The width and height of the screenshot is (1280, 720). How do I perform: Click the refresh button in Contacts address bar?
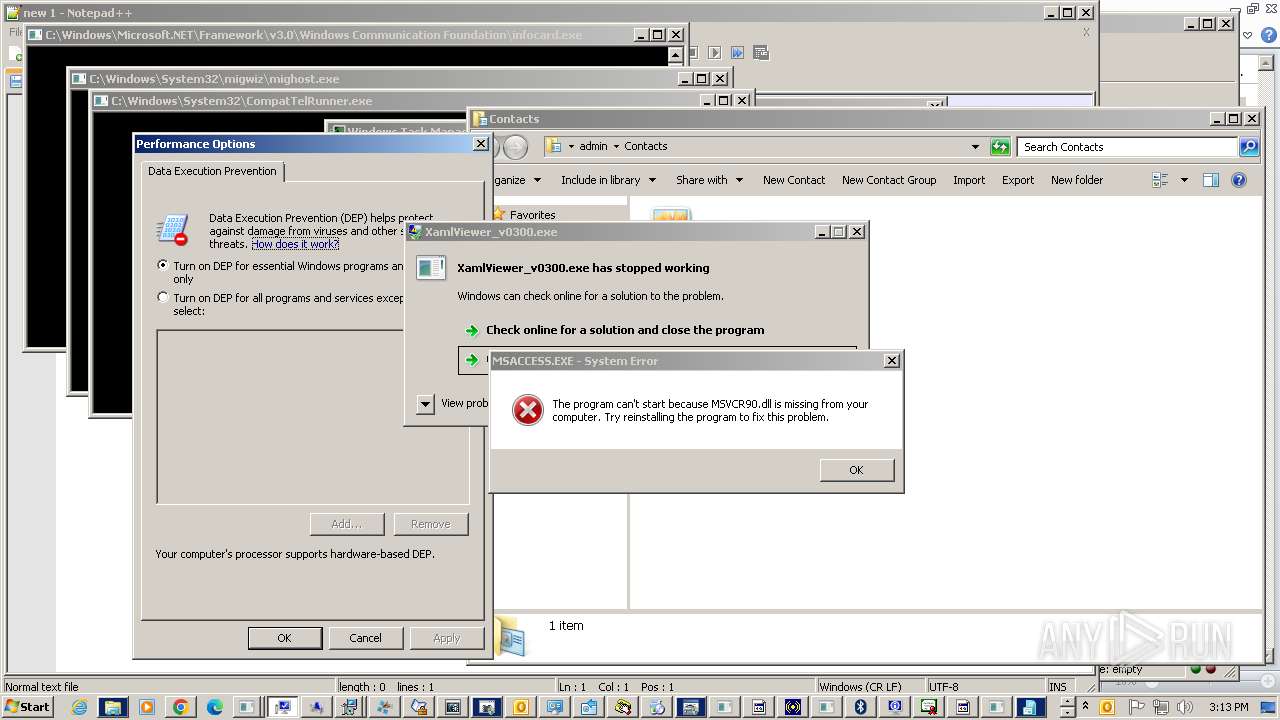coord(999,147)
